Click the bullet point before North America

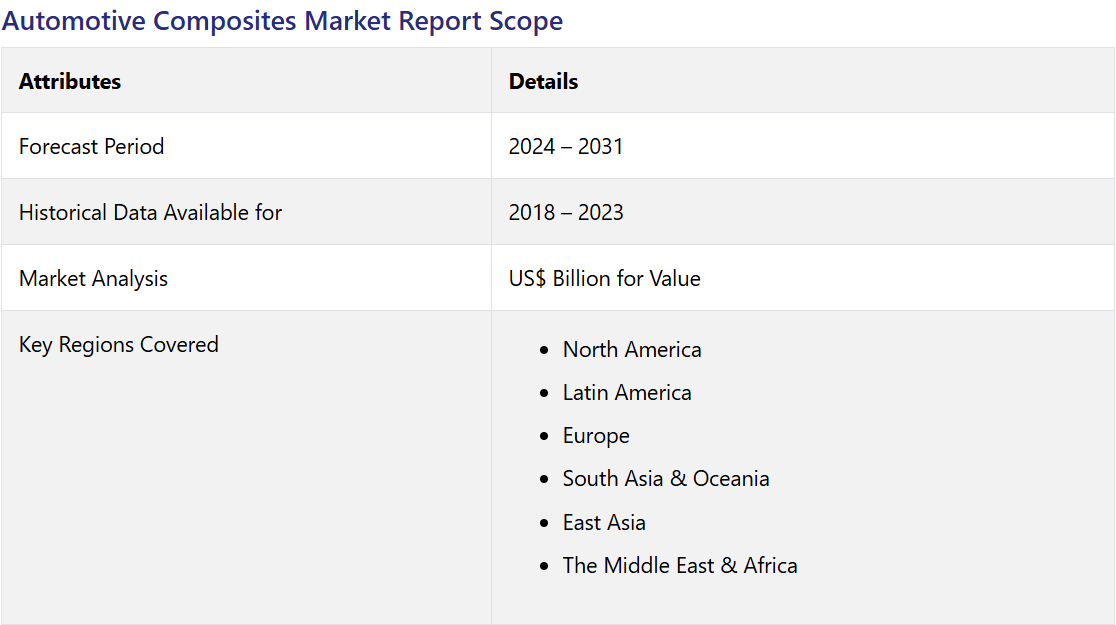(544, 351)
